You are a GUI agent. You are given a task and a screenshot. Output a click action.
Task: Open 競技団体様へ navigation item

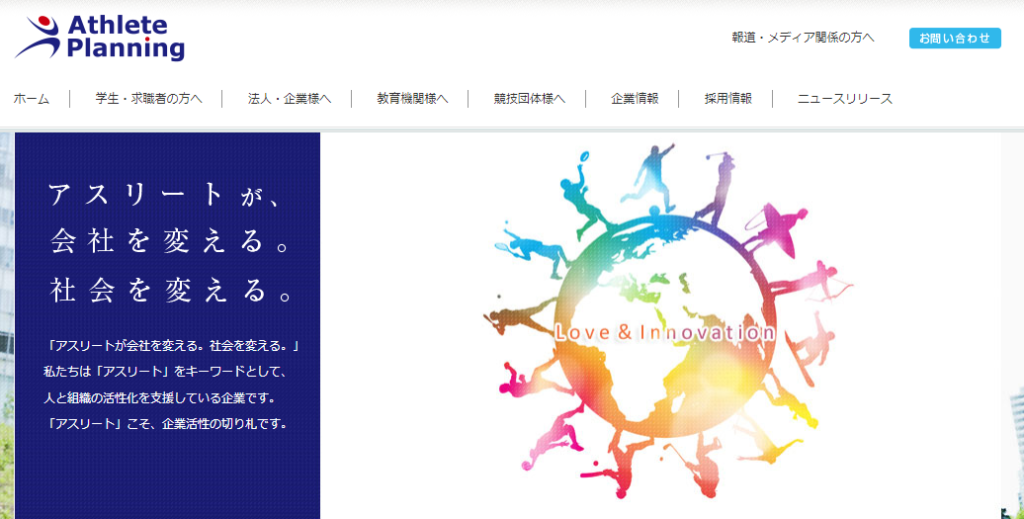[529, 99]
